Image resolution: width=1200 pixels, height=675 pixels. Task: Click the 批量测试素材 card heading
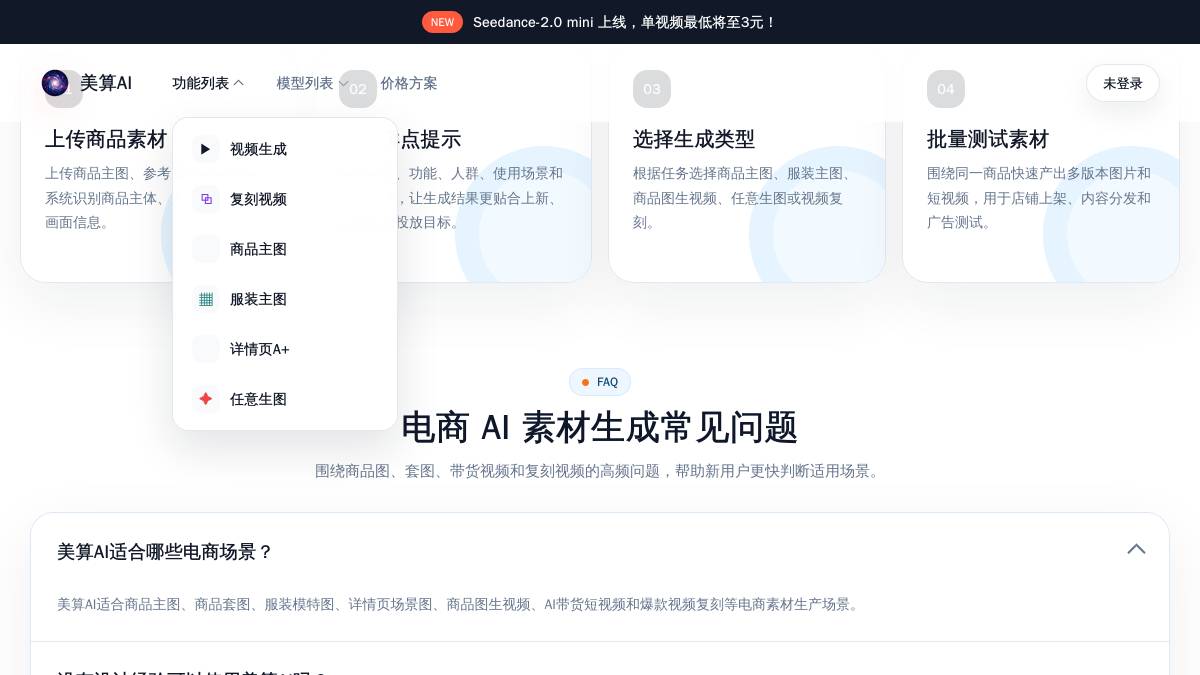(x=988, y=139)
